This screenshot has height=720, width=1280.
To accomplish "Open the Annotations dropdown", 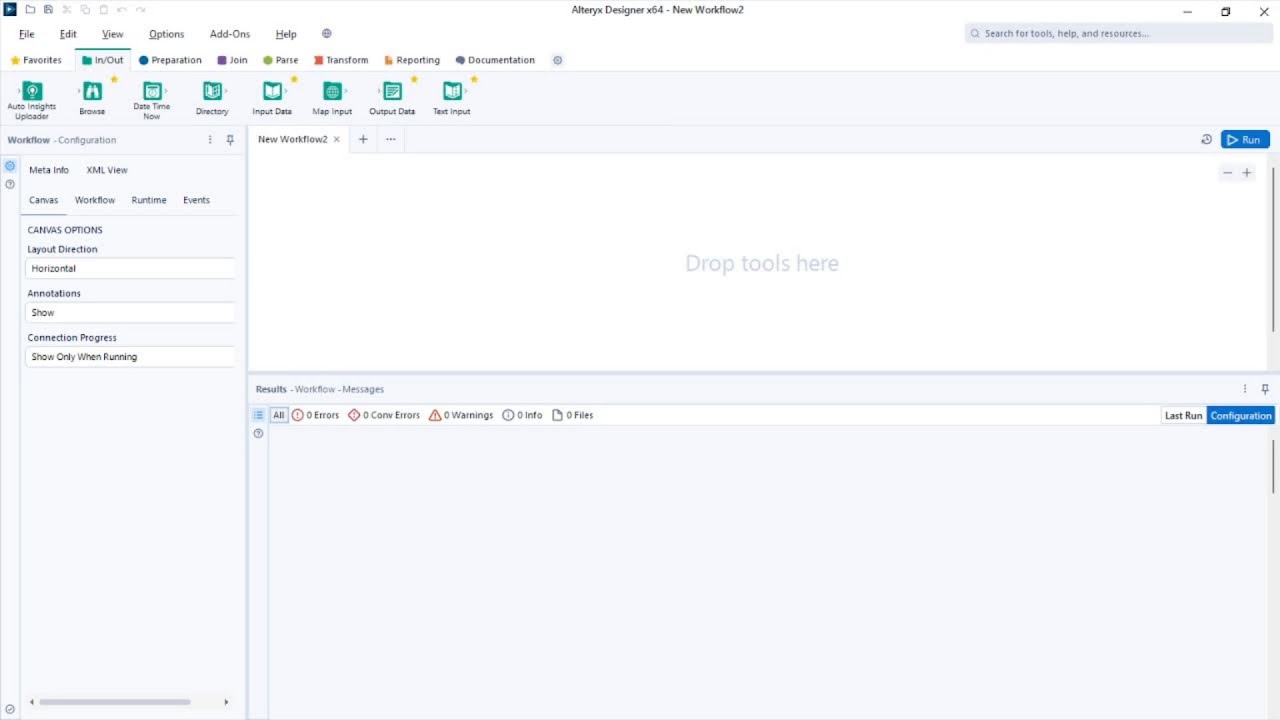I will pyautogui.click(x=131, y=312).
